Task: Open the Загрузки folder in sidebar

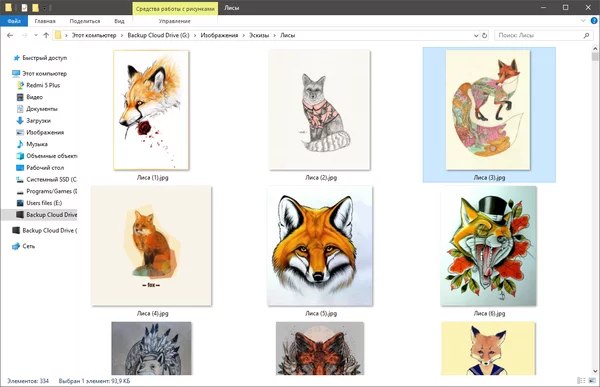Action: click(38, 121)
